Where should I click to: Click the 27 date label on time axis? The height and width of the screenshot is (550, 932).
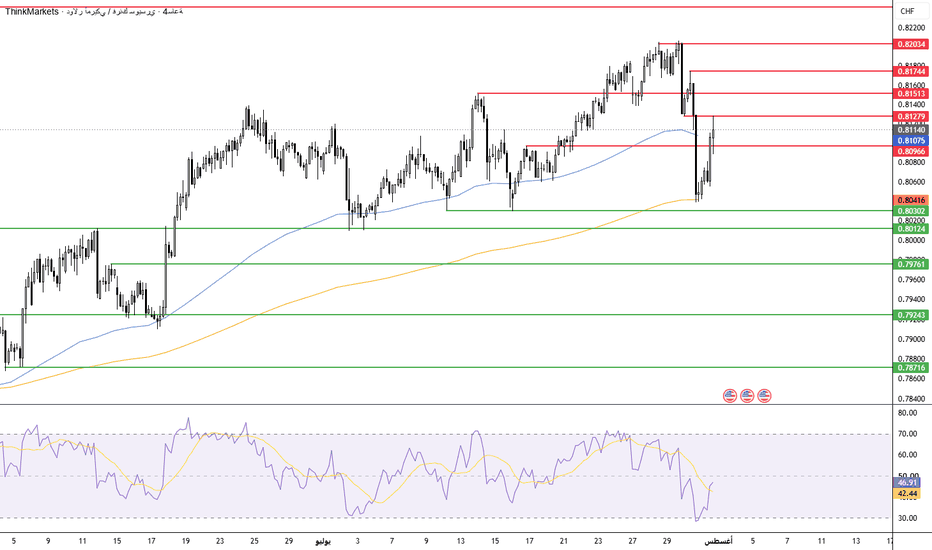[632, 541]
